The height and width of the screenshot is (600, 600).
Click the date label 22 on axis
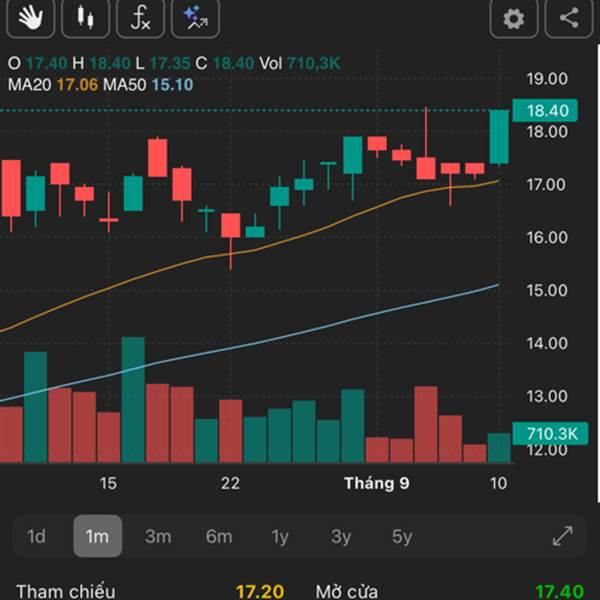point(230,483)
